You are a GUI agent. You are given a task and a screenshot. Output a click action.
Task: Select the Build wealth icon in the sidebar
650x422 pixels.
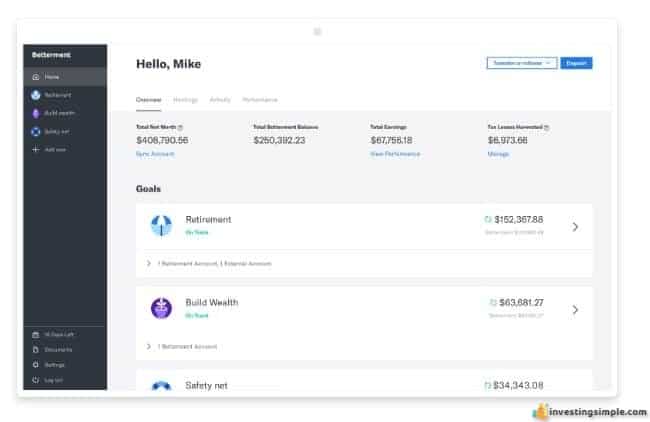coord(36,113)
